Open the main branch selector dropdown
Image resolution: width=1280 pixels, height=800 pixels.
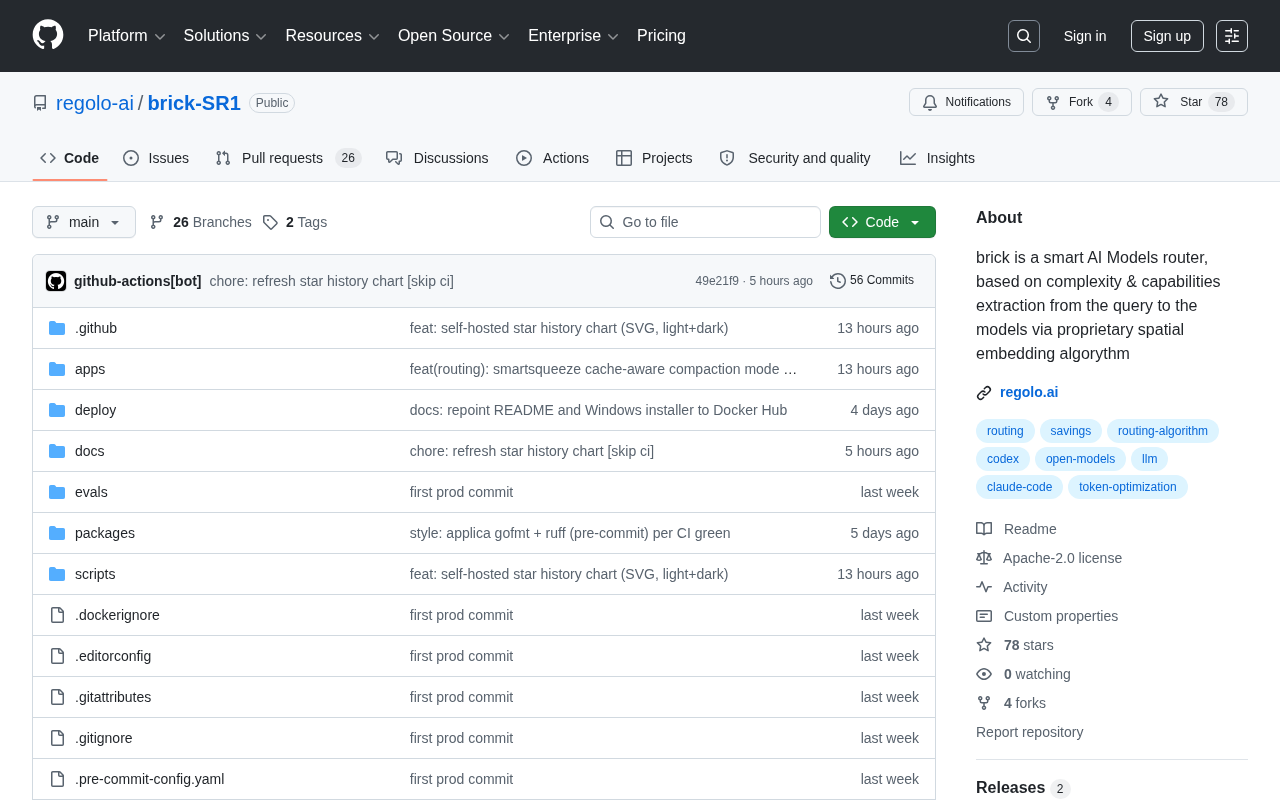[84, 222]
